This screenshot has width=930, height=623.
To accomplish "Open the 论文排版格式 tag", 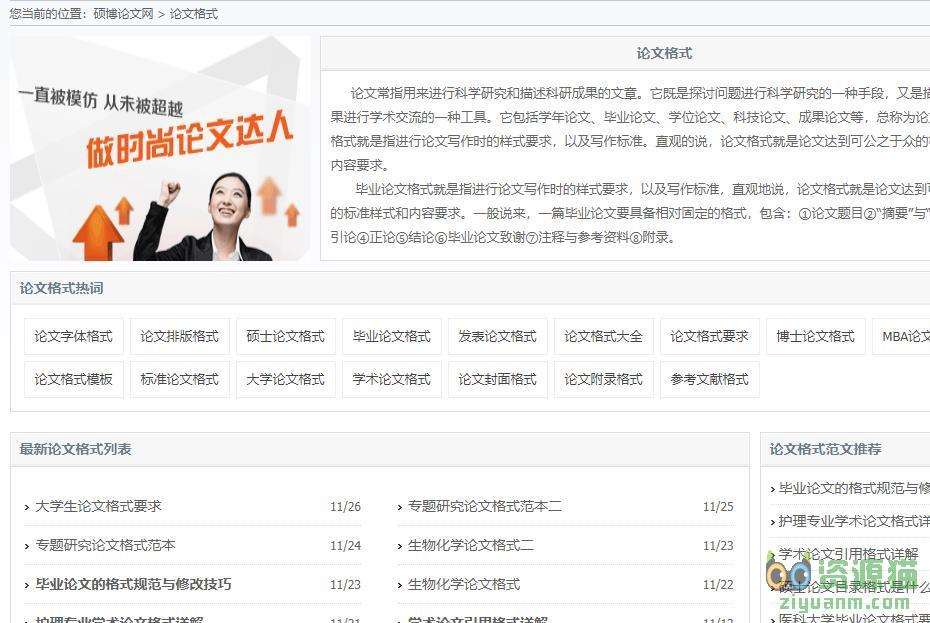I will pyautogui.click(x=180, y=336).
